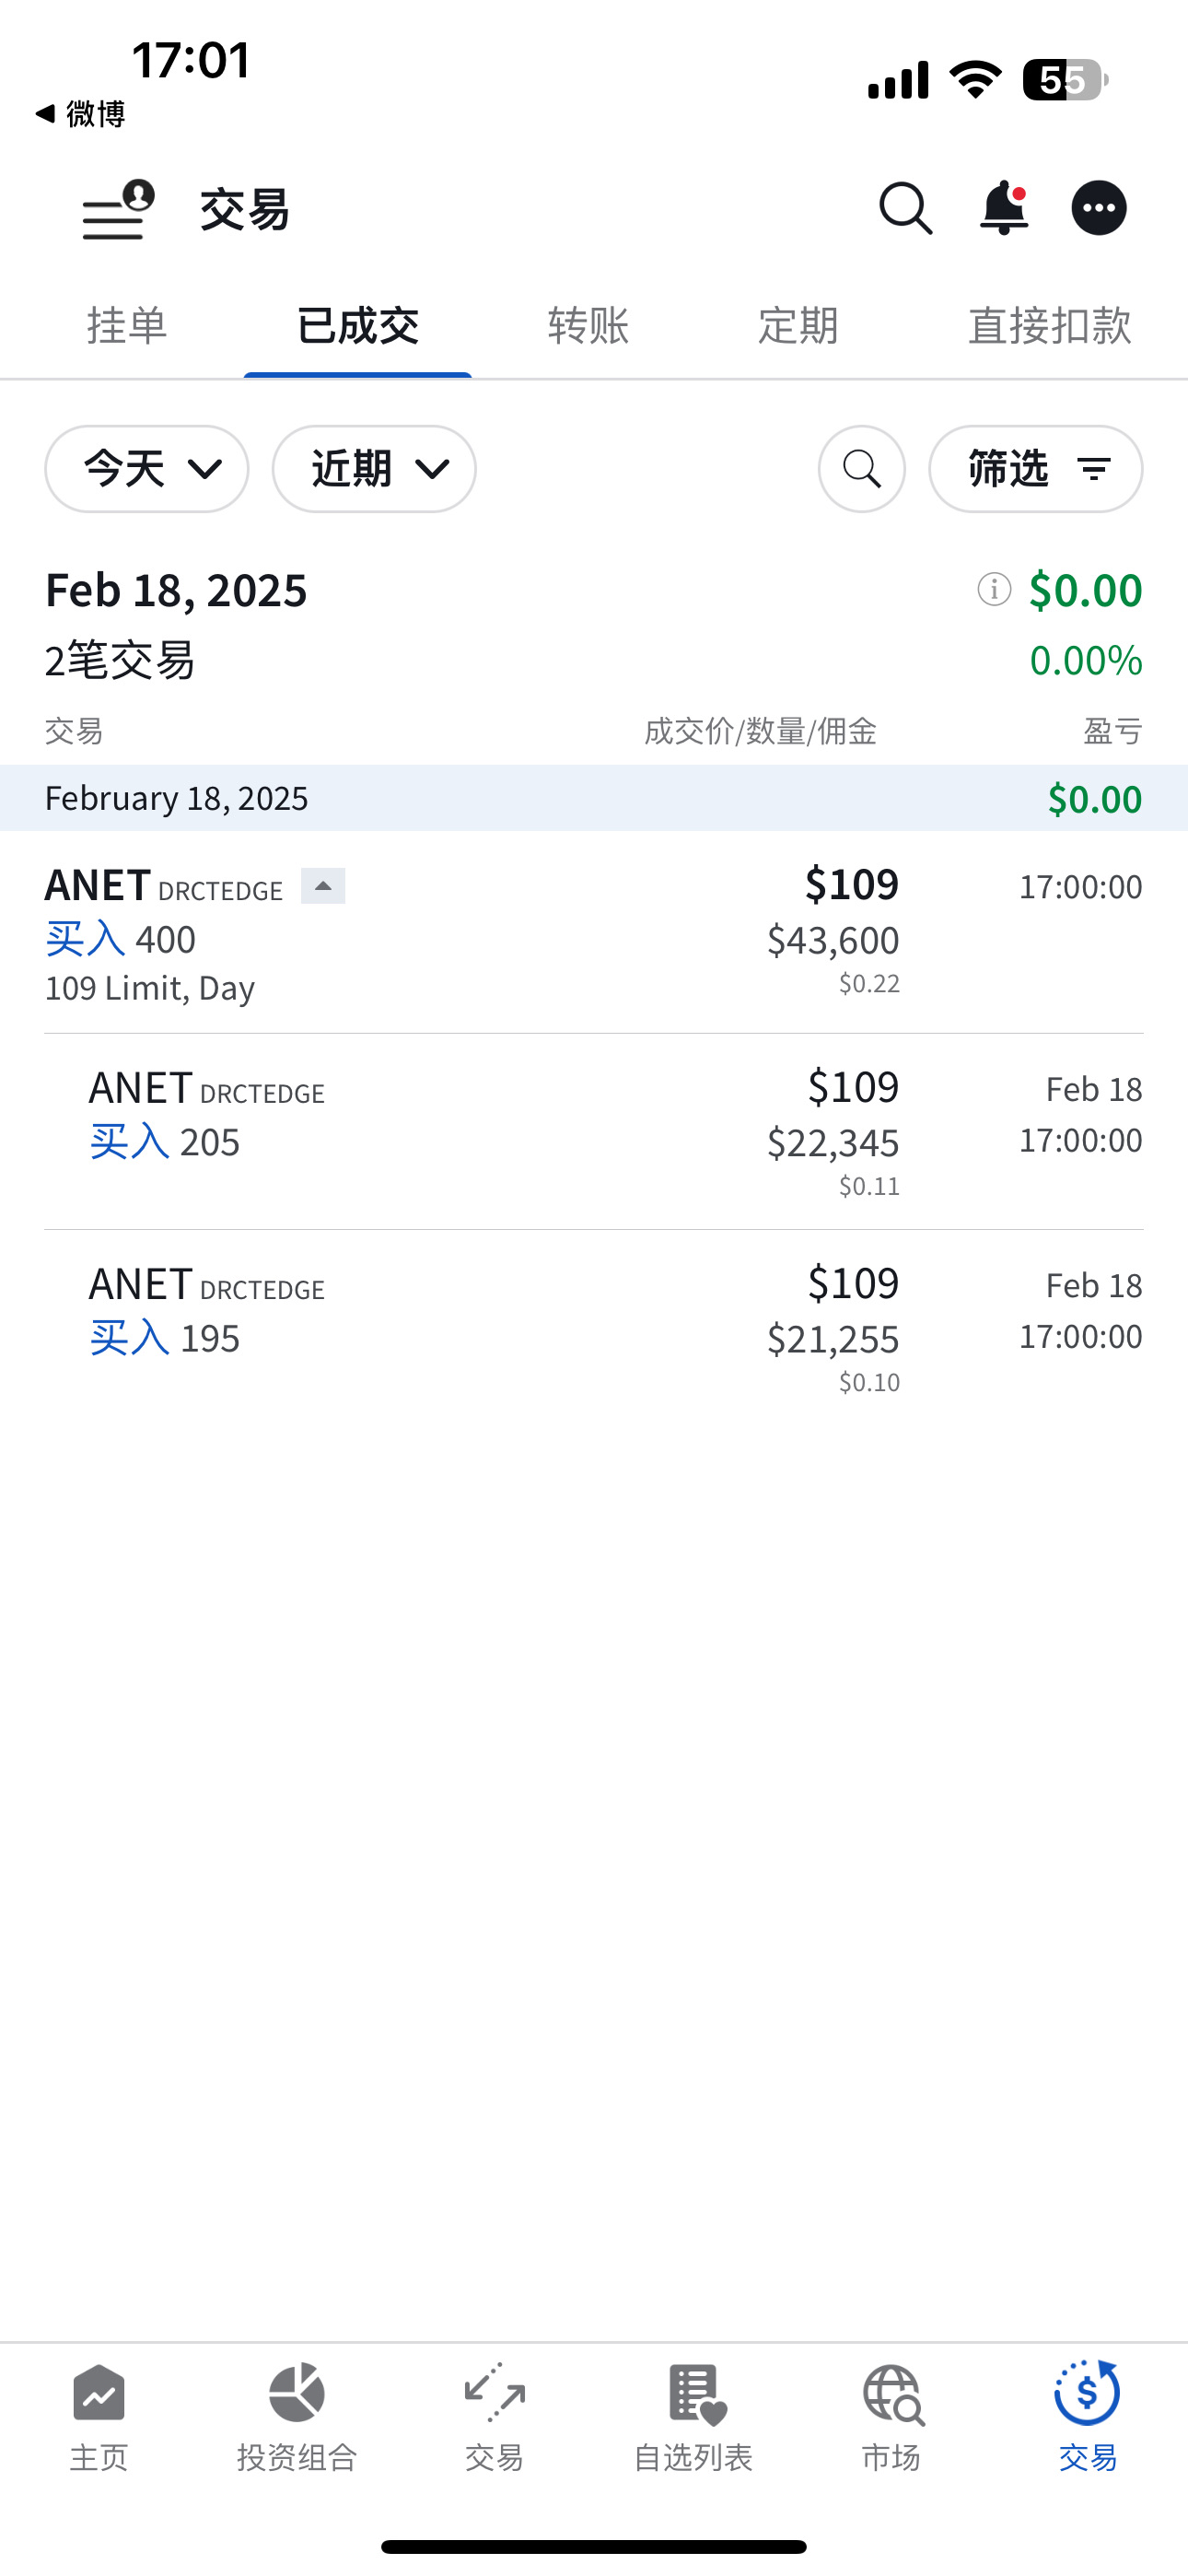1188x2576 pixels.
Task: Switch to the 挂单 tab
Action: click(127, 326)
